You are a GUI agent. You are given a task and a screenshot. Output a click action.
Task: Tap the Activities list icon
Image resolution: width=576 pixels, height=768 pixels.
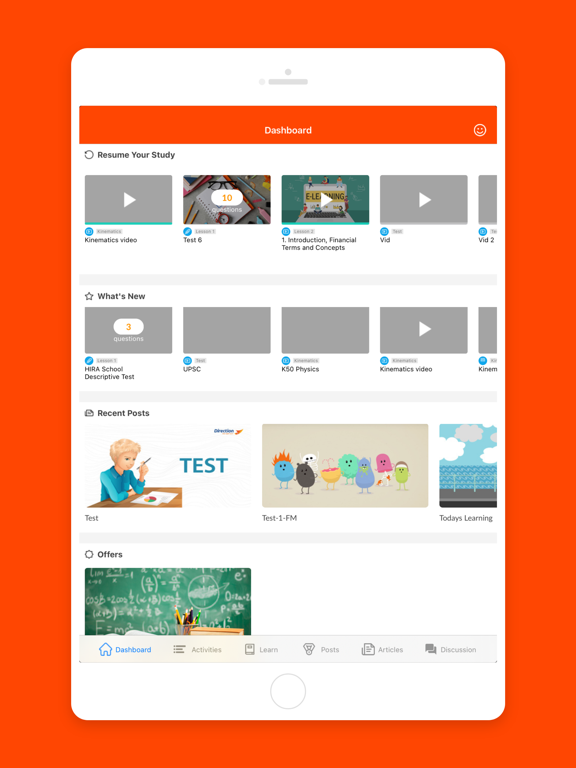tap(179, 649)
